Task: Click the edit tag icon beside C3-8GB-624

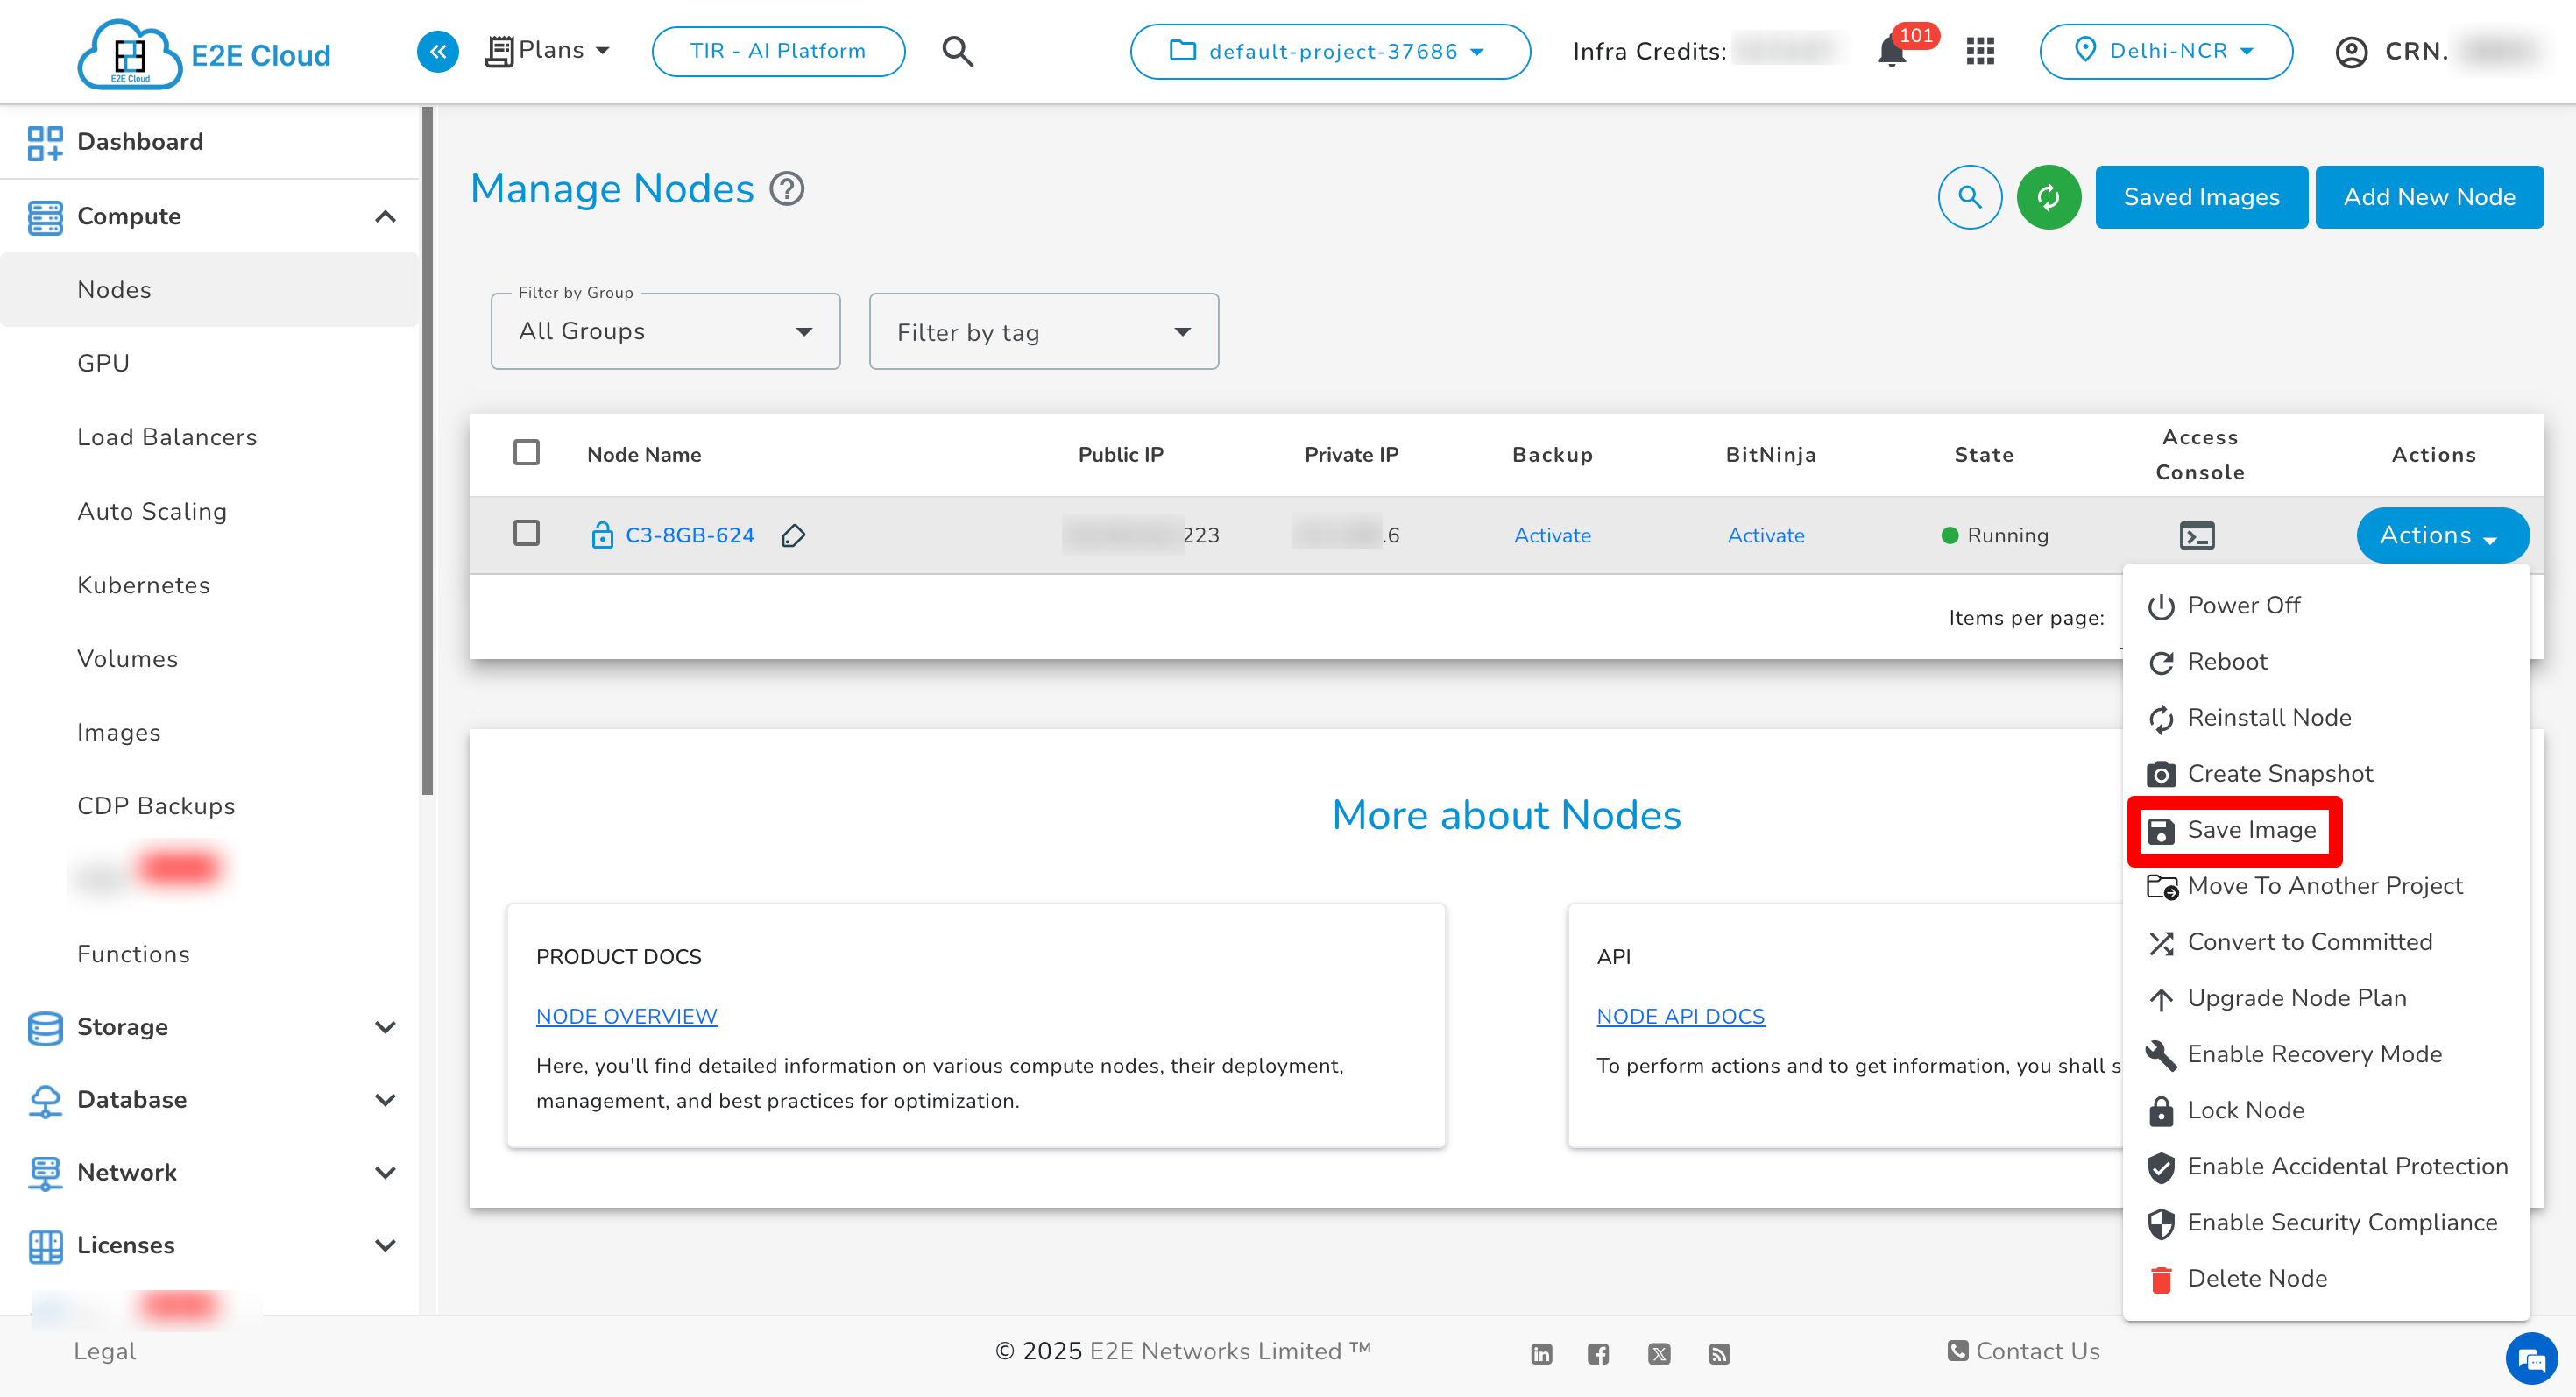Action: click(x=793, y=536)
